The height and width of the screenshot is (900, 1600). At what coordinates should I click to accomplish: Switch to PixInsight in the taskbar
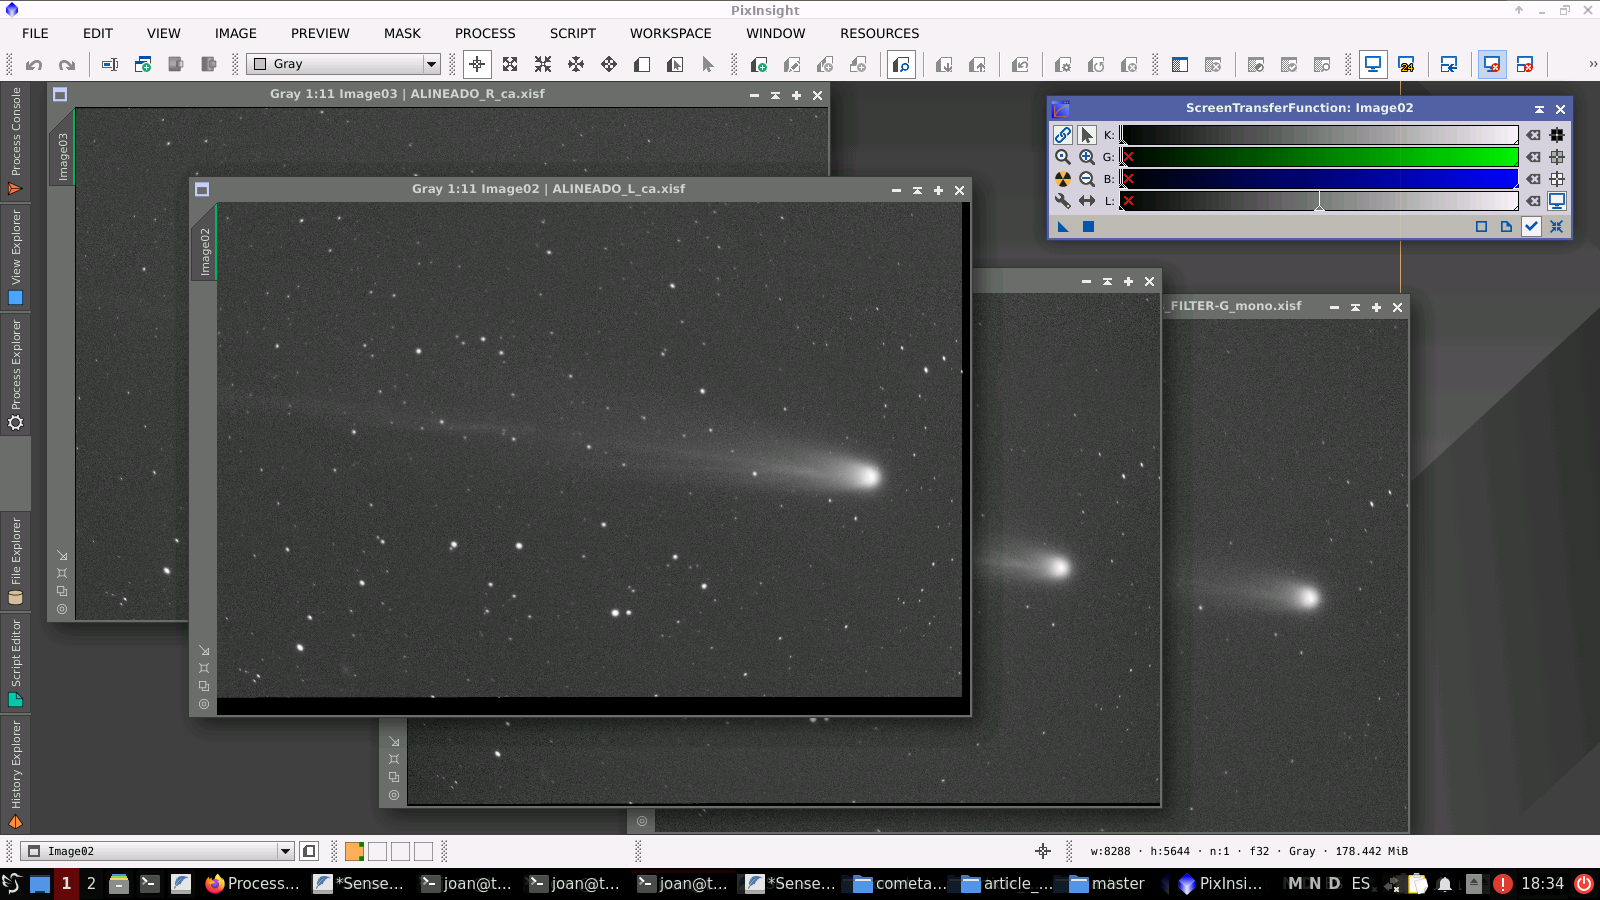click(x=1220, y=883)
